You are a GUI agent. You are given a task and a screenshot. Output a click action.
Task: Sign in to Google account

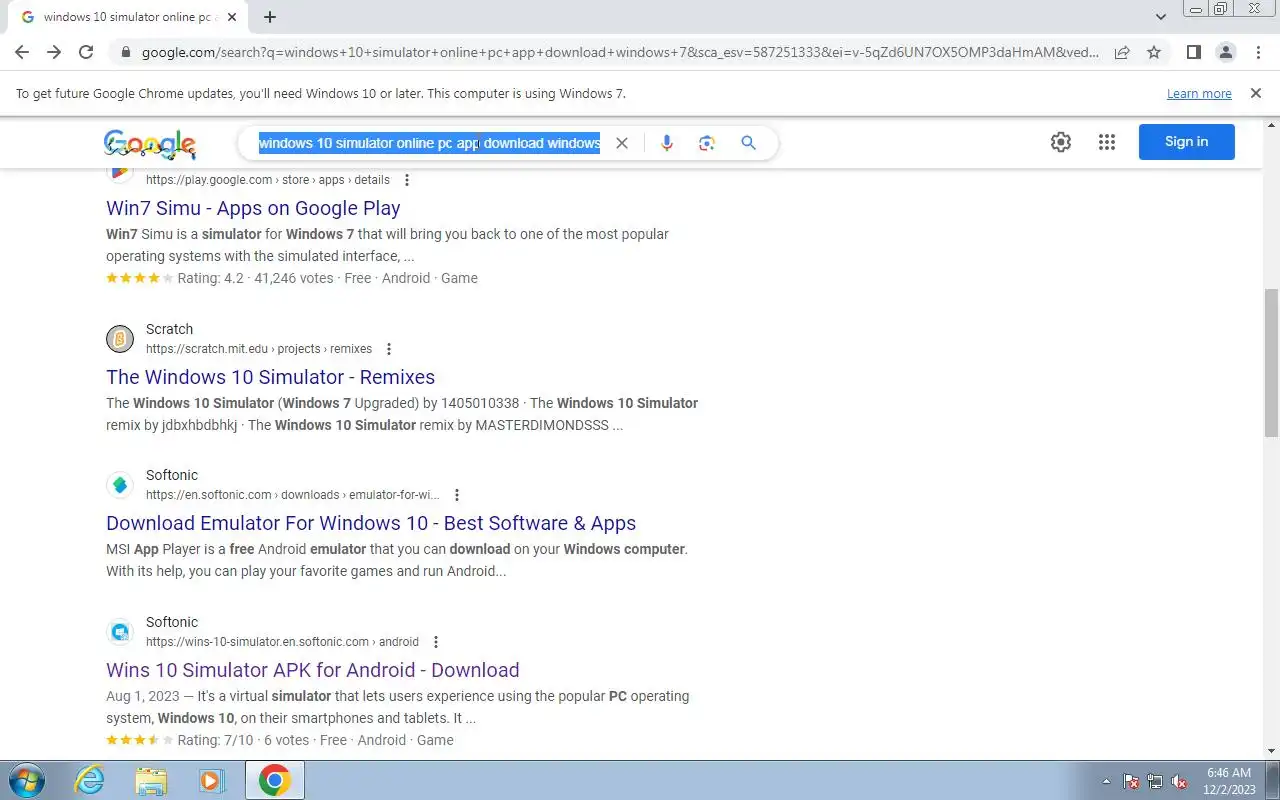pyautogui.click(x=1187, y=142)
